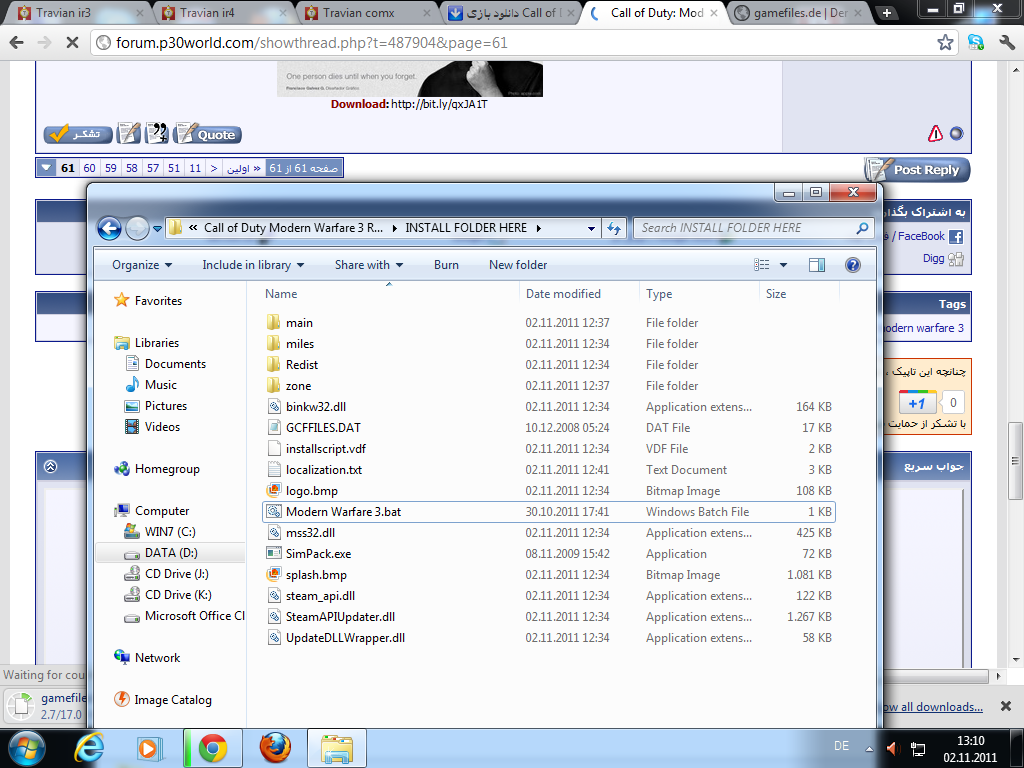The image size is (1024, 768).
Task: Select the UpdateDLLWrapper.dll file name
Action: (345, 637)
